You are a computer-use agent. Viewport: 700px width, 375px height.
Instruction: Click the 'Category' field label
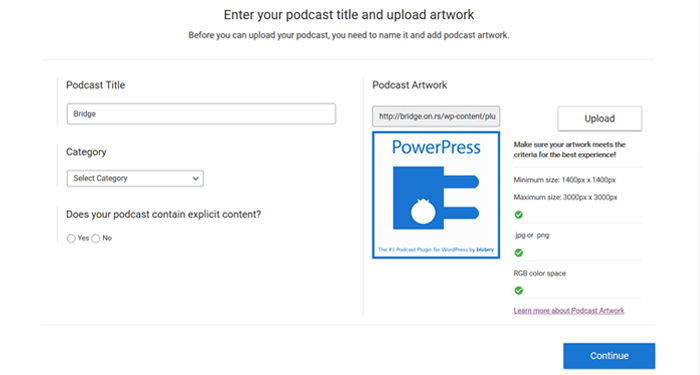[x=86, y=152]
